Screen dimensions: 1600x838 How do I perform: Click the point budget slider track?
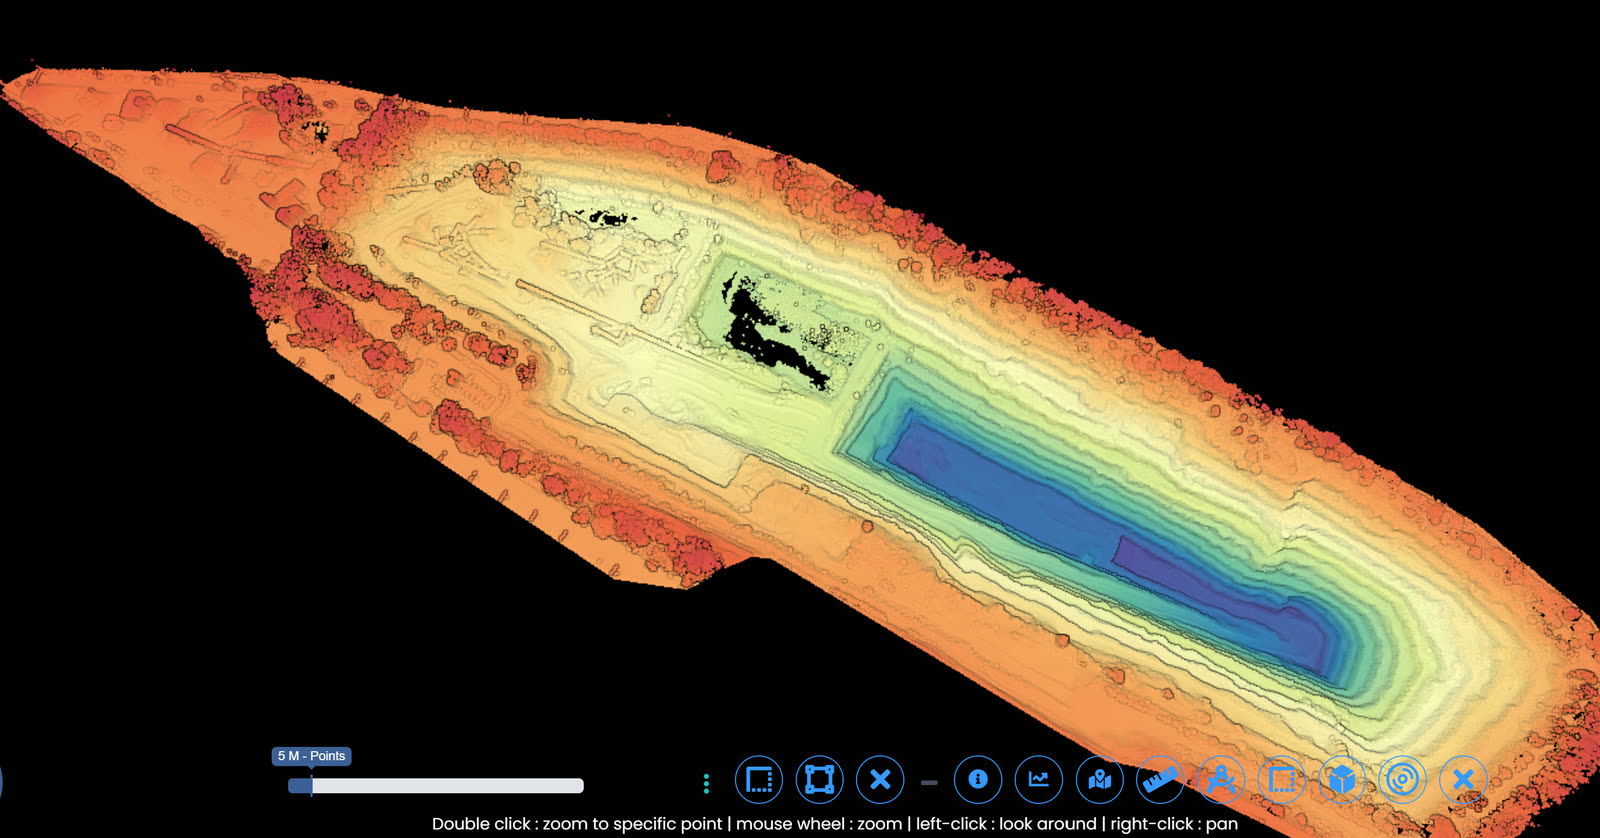(436, 786)
